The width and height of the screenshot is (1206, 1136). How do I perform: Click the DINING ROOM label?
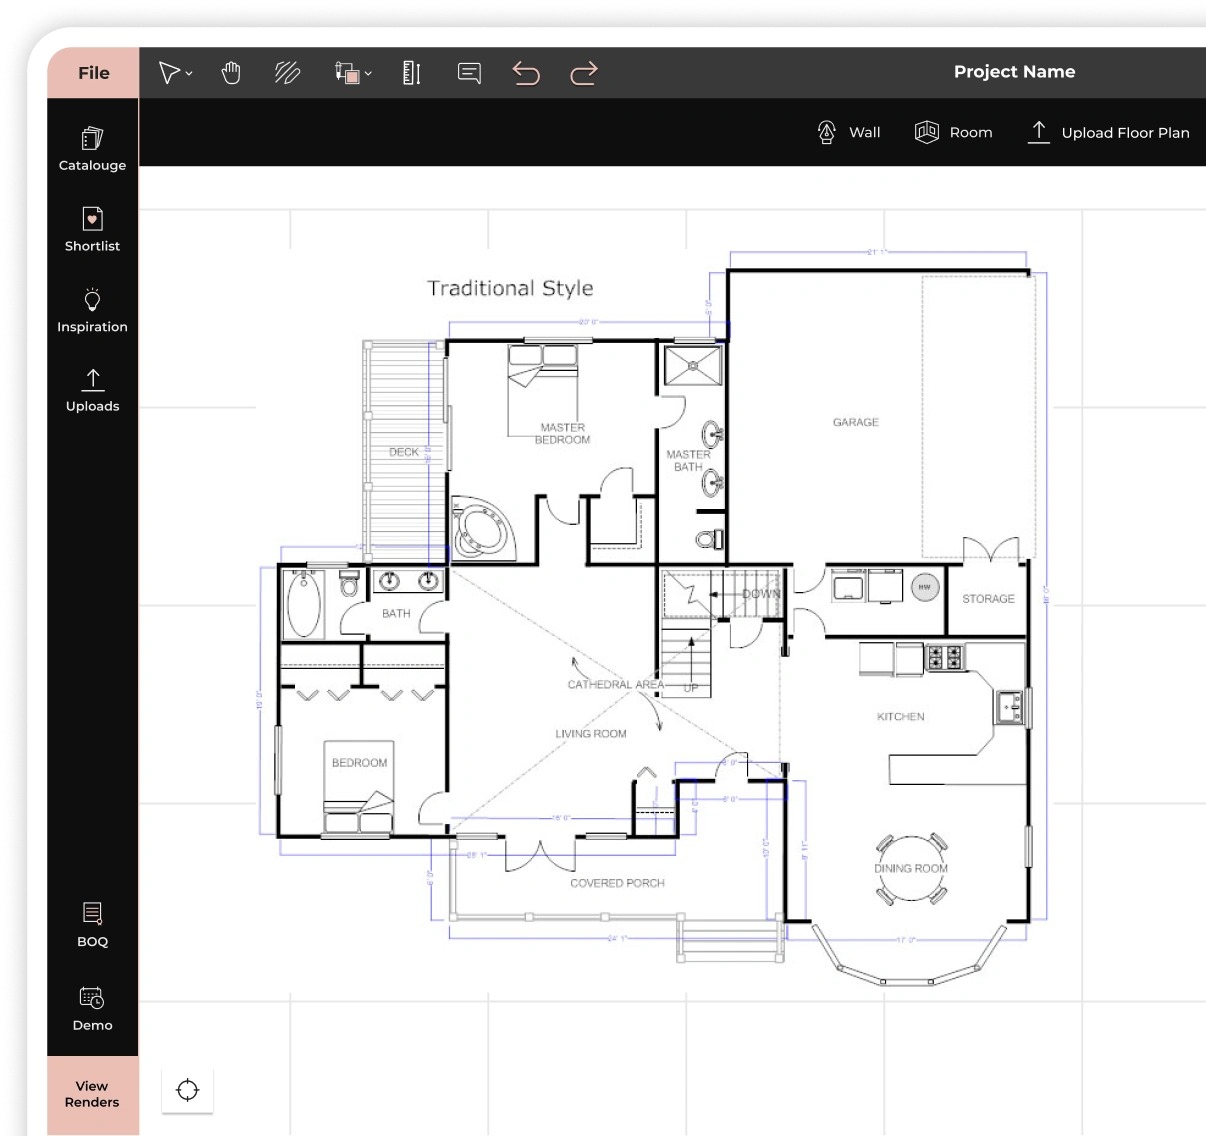tap(911, 868)
